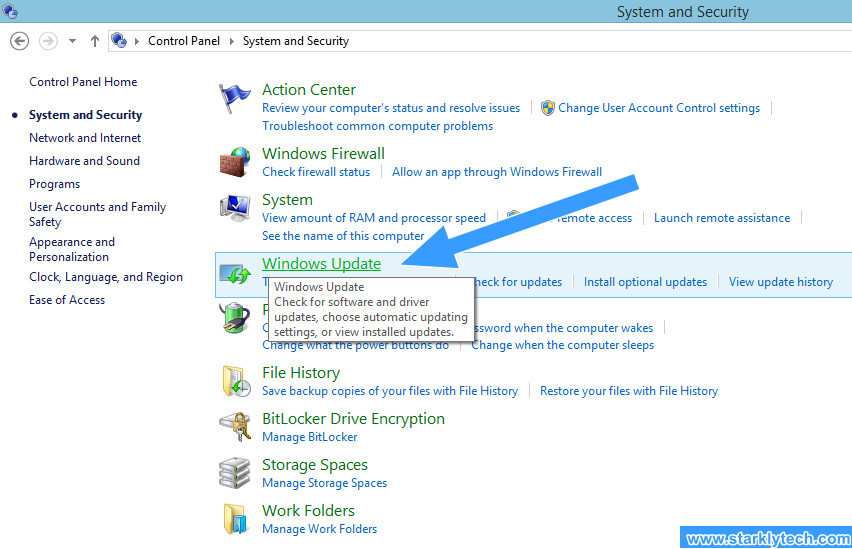The width and height of the screenshot is (852, 549).
Task: Open the Windows Firewall heading link
Action: [x=323, y=153]
